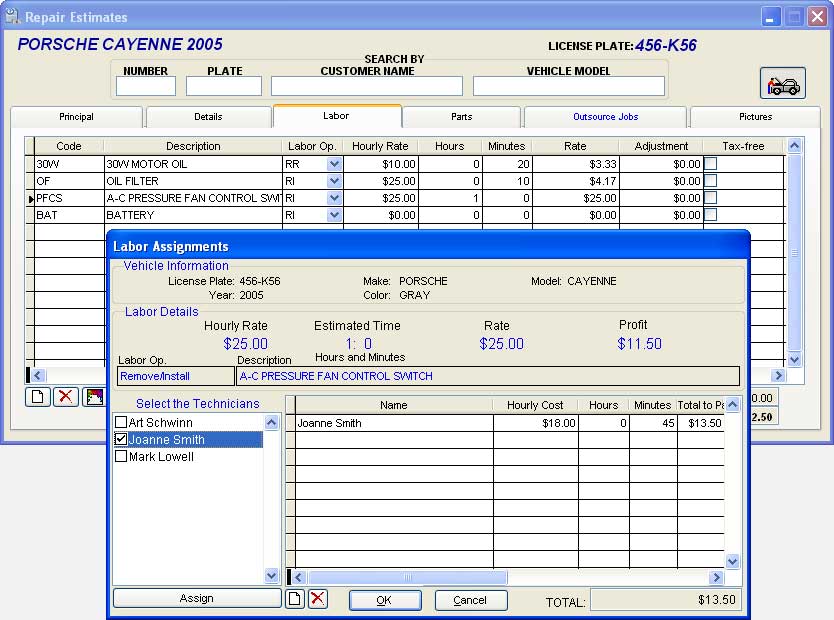This screenshot has width=834, height=620.
Task: Select the PFCS code cell
Action: [x=69, y=198]
